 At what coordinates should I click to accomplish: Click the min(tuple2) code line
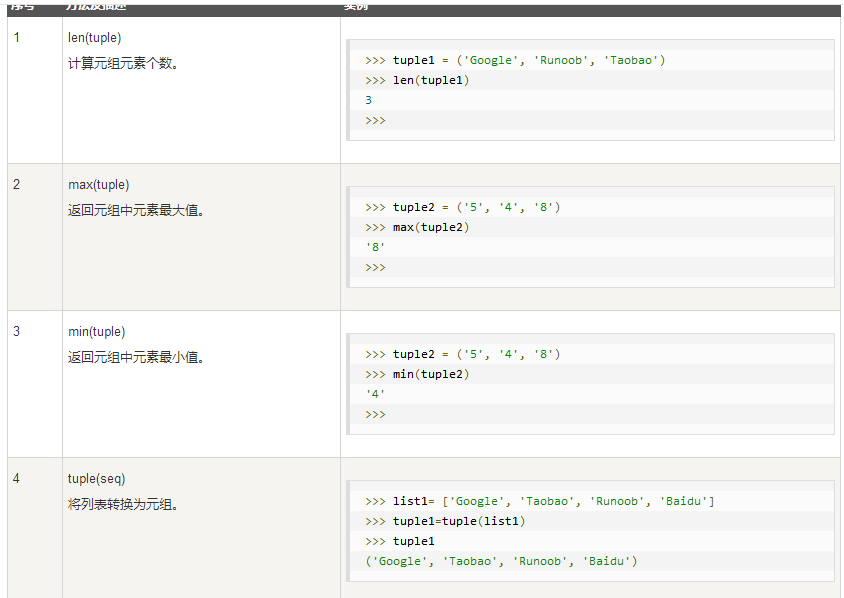pyautogui.click(x=418, y=374)
